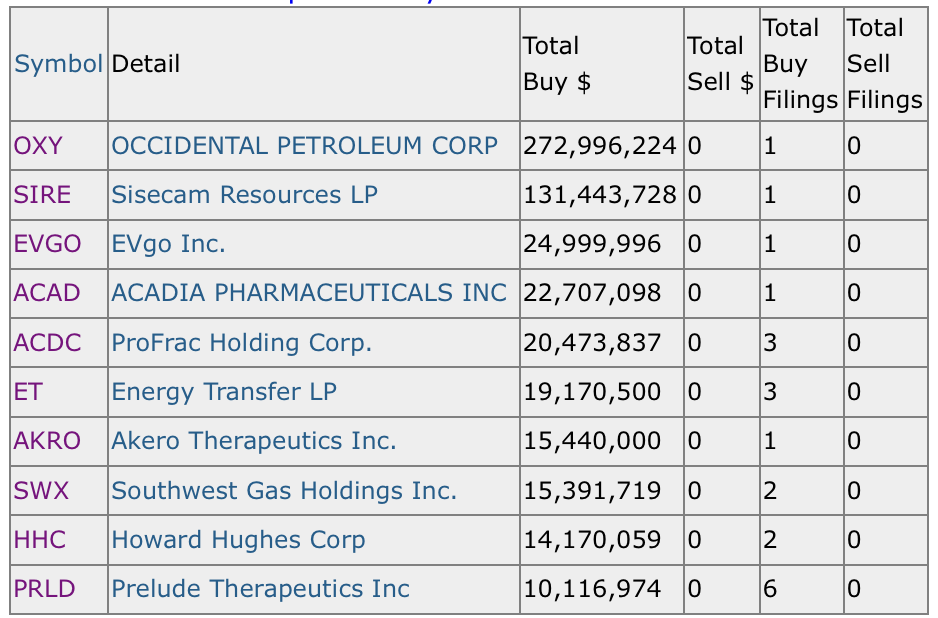This screenshot has width=938, height=618.
Task: Click the AKRO symbol link
Action: 47,441
